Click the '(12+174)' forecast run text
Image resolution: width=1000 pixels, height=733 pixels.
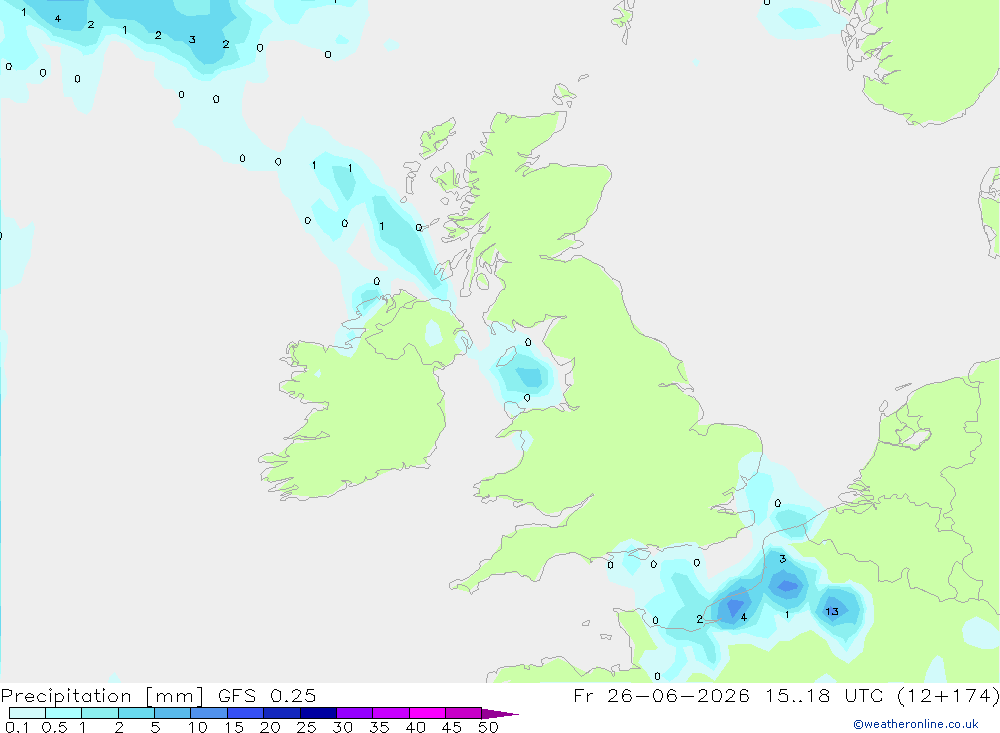click(x=948, y=695)
